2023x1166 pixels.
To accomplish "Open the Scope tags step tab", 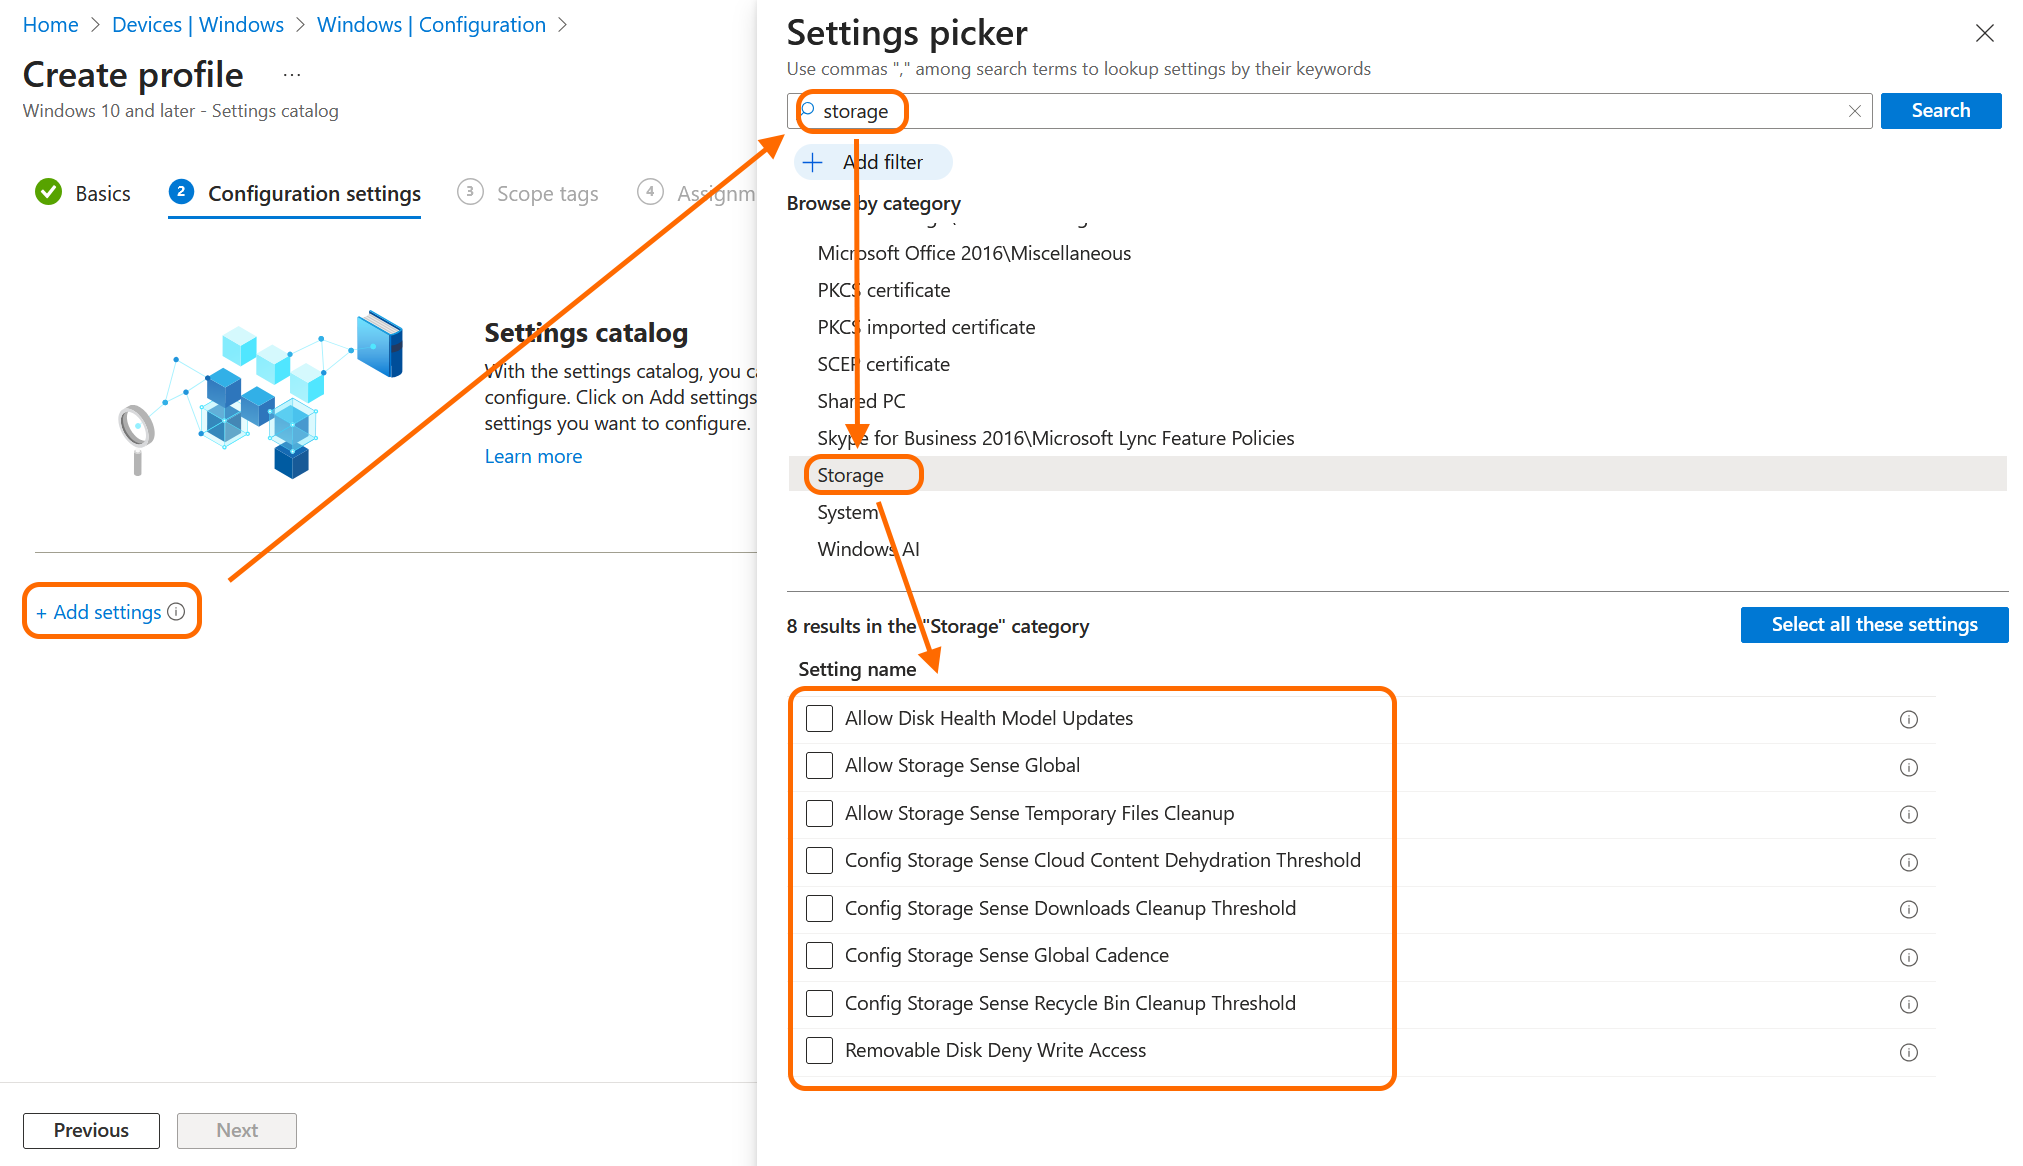I will [547, 193].
